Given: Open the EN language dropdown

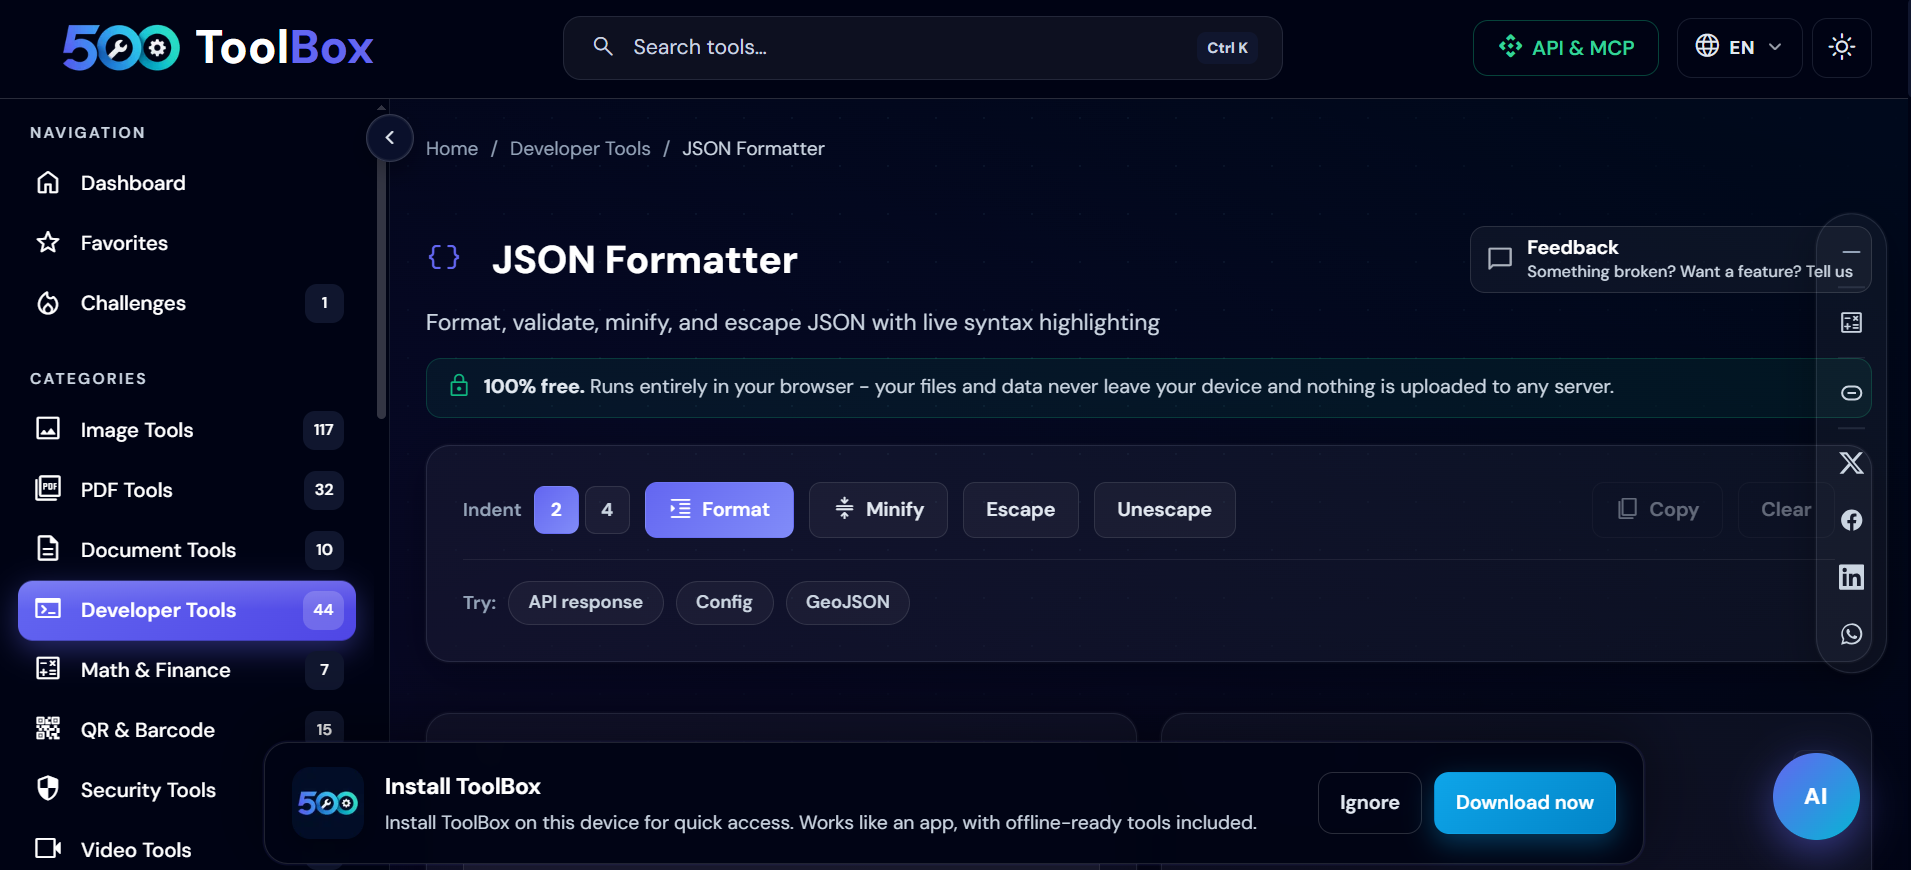Looking at the screenshot, I should [x=1739, y=48].
